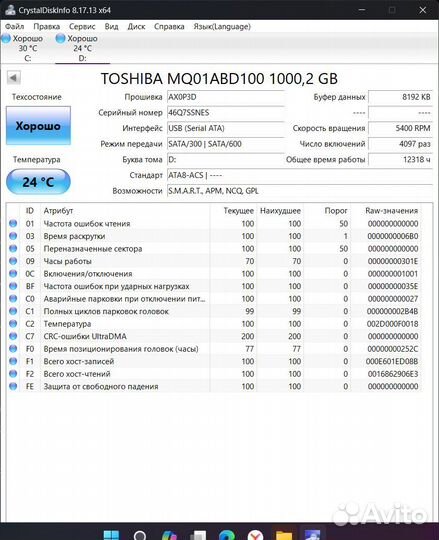Open the Windows Start menu
The width and height of the screenshot is (439, 540).
click(111, 535)
